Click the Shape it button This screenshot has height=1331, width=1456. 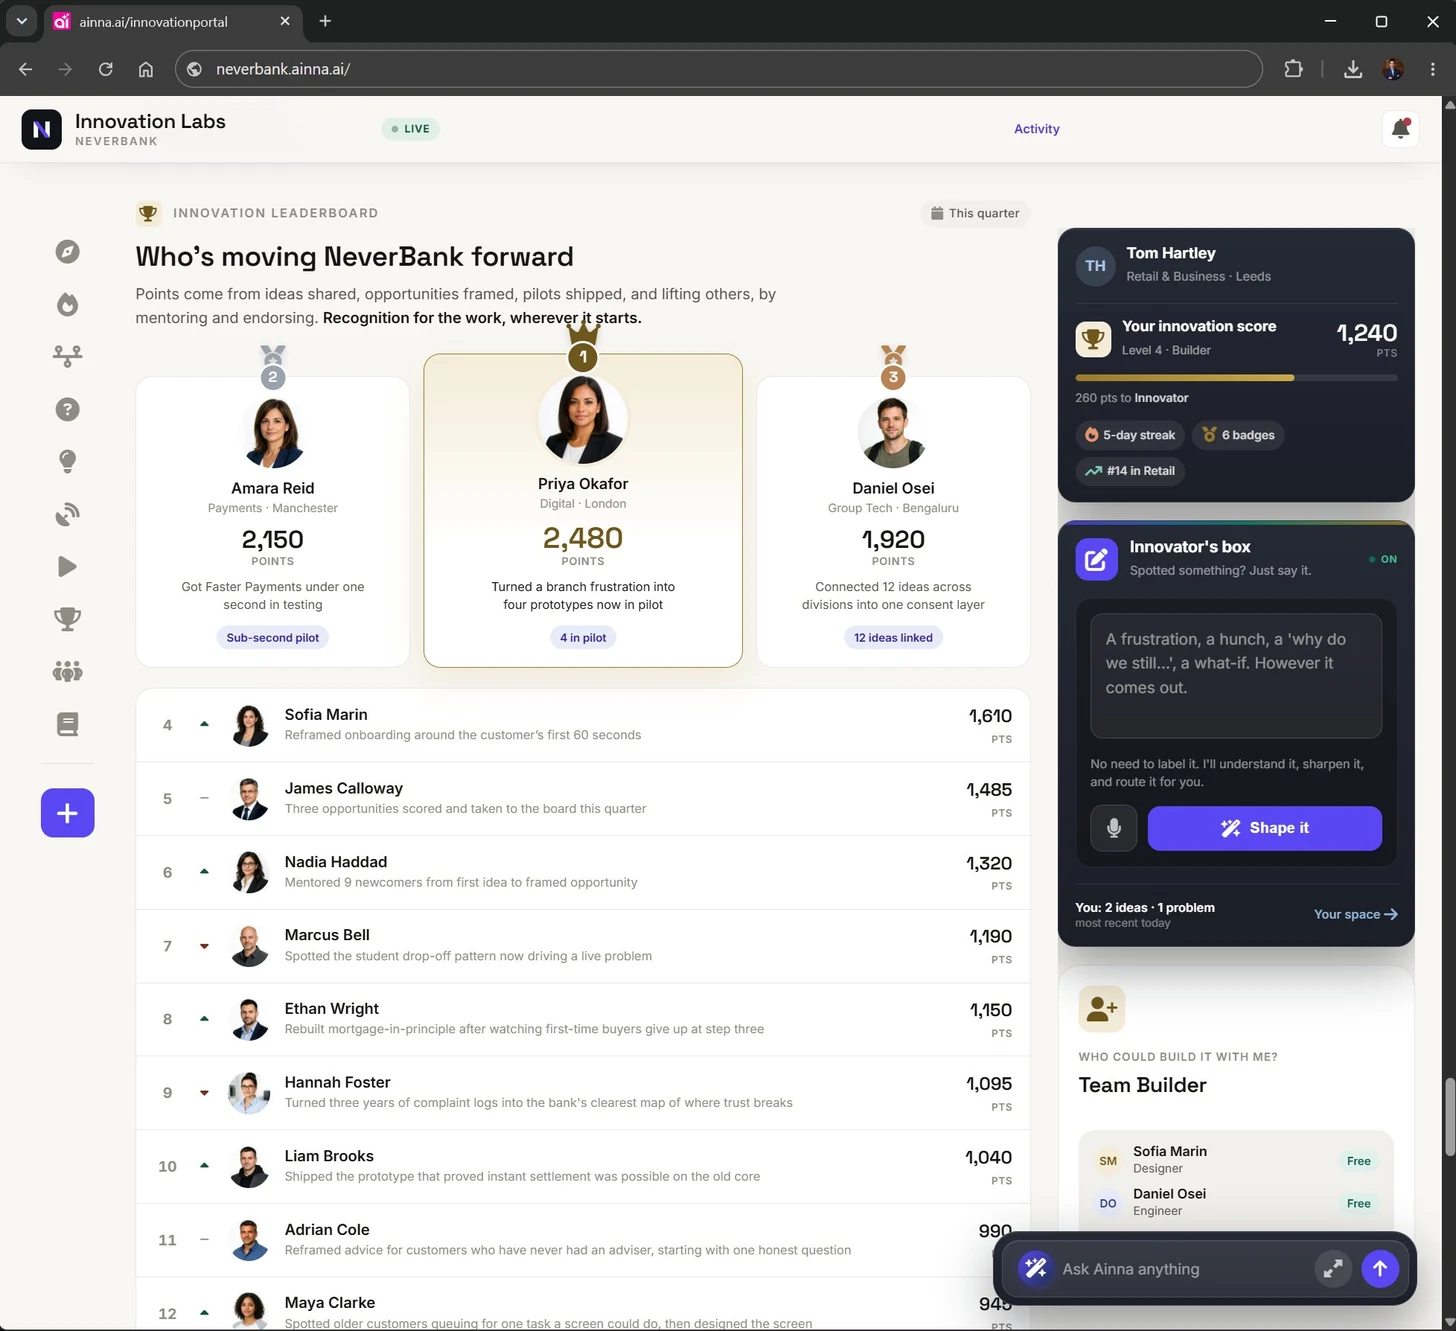(x=1264, y=828)
